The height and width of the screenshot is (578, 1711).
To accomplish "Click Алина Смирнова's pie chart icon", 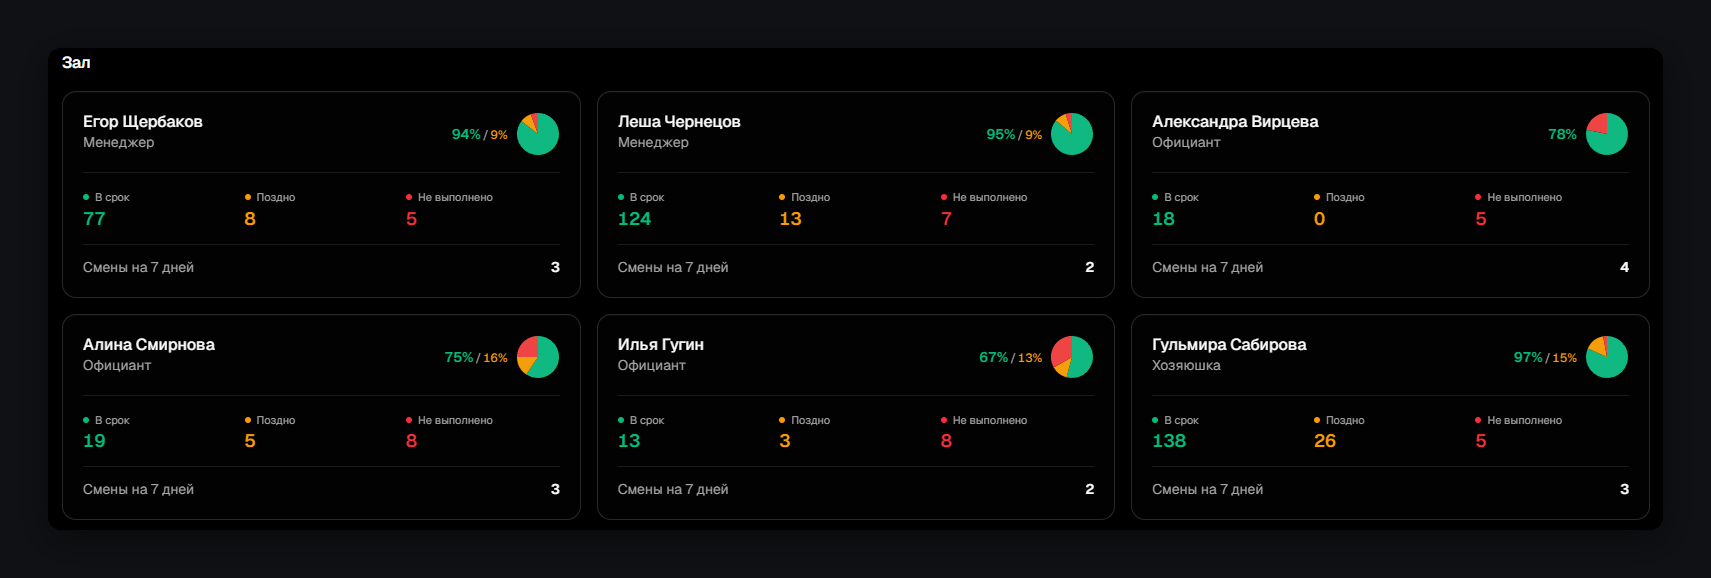I will point(538,357).
